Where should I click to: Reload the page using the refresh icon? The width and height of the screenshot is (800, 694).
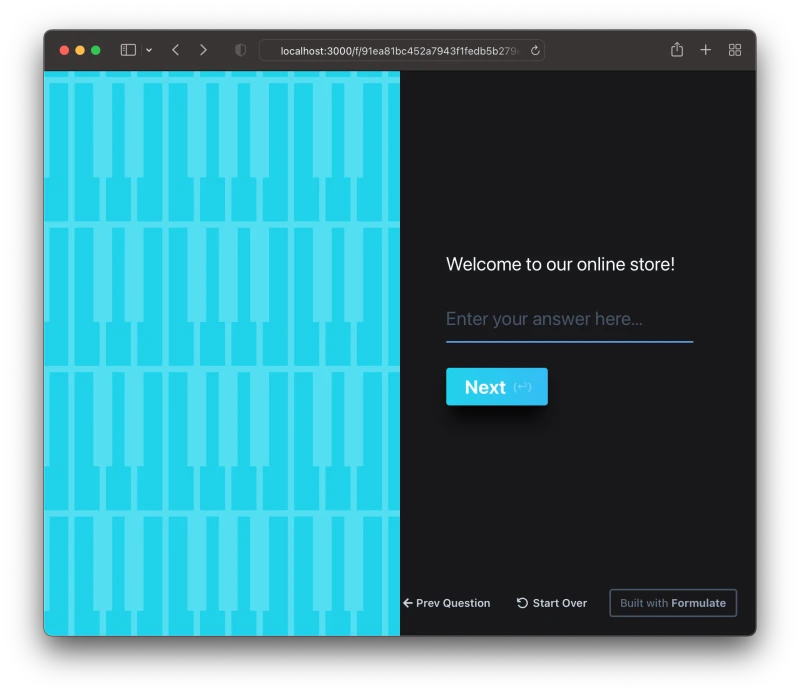click(535, 50)
